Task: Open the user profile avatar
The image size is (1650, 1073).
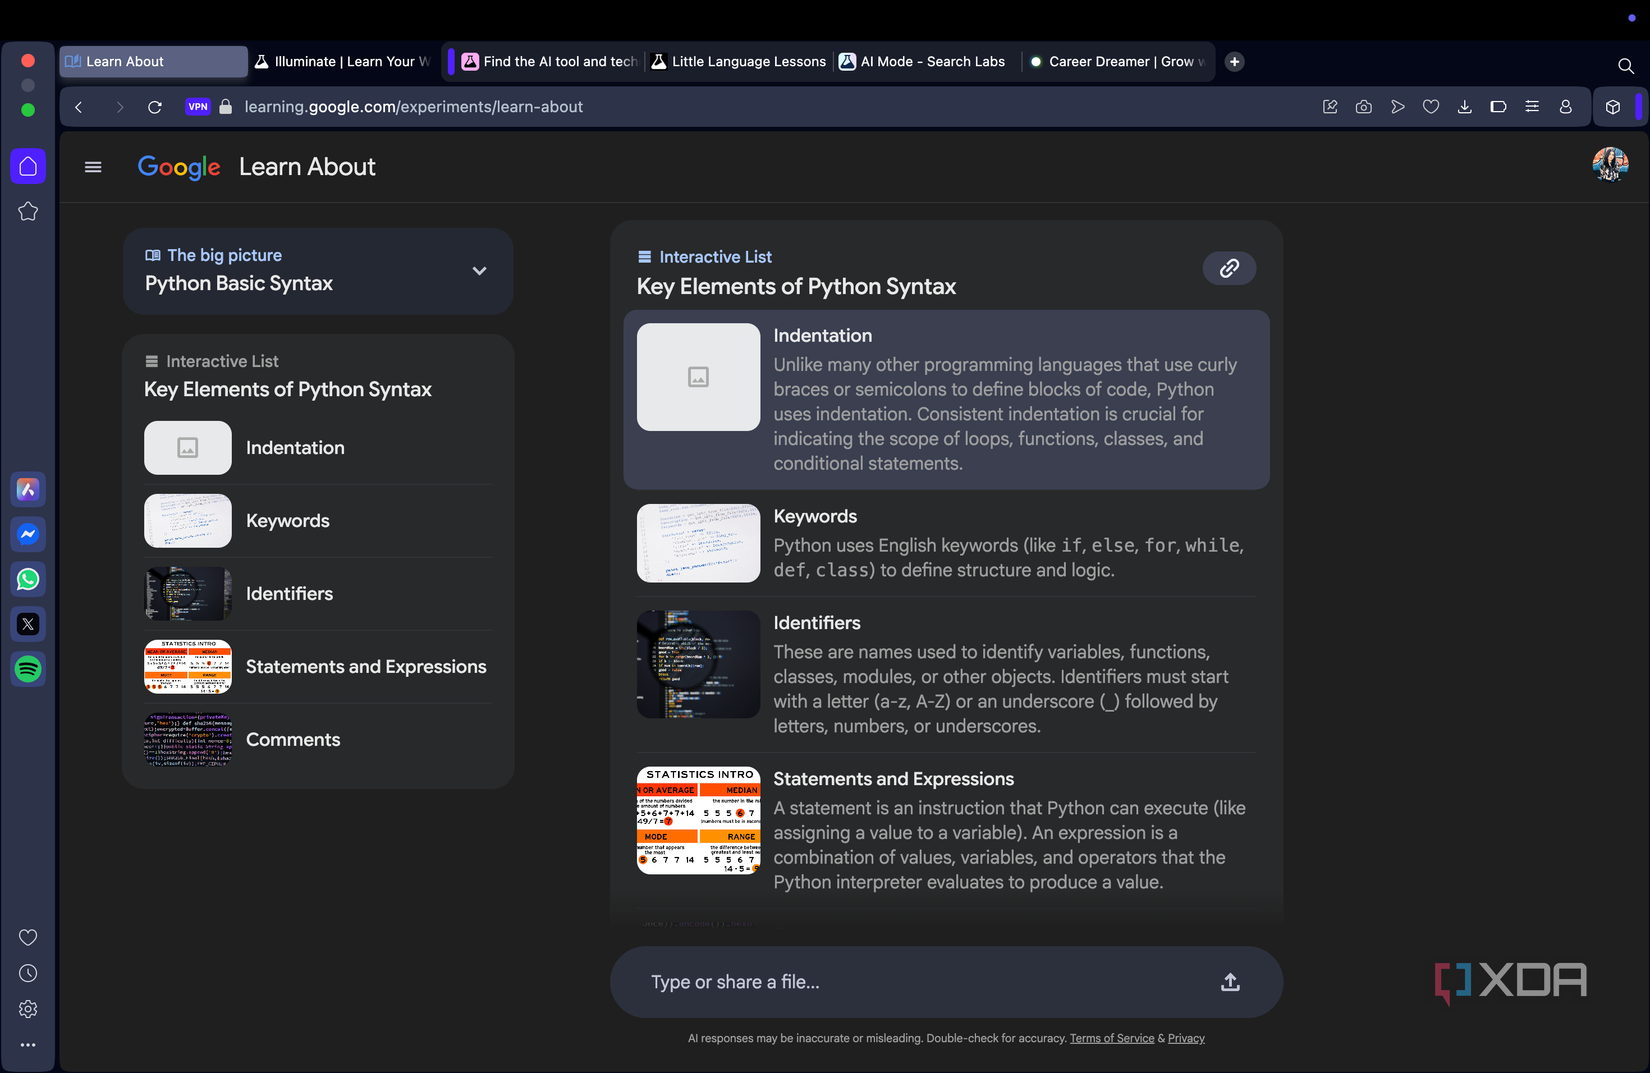Action: (x=1610, y=165)
